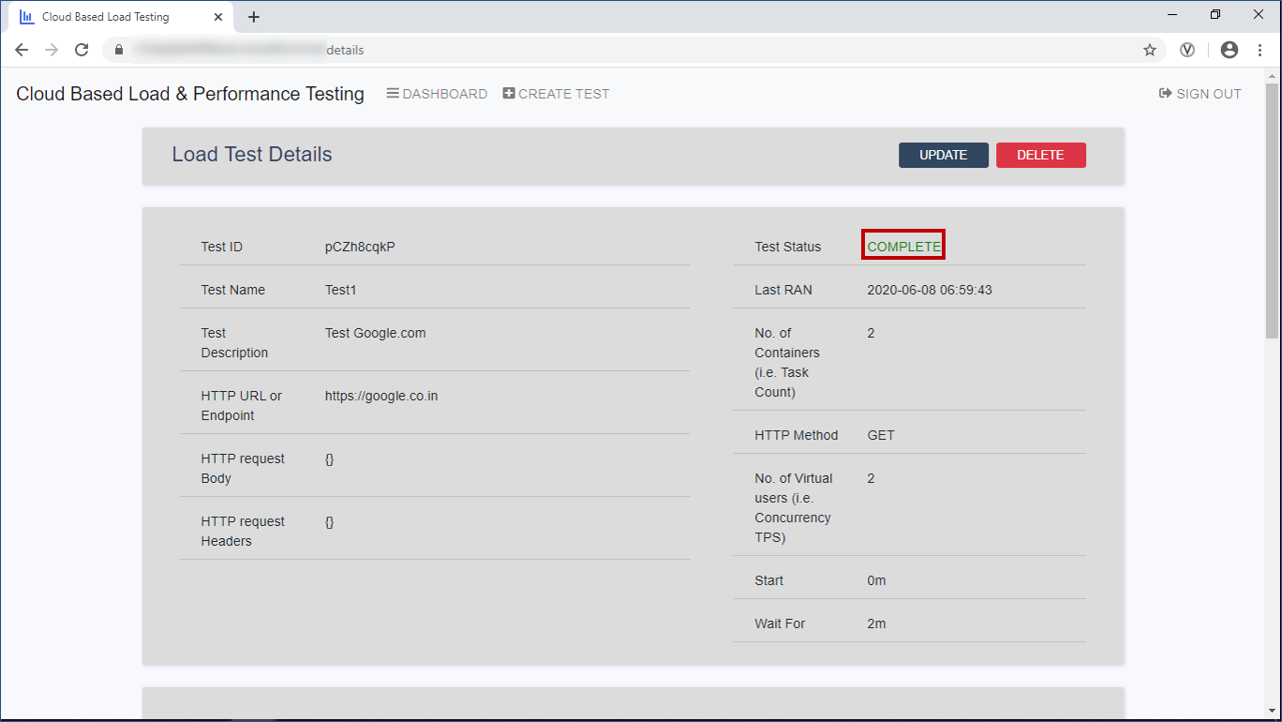Screen dimensions: 1282x722
Task: Select the Cloud Based Load Testing tab
Action: tap(120, 17)
